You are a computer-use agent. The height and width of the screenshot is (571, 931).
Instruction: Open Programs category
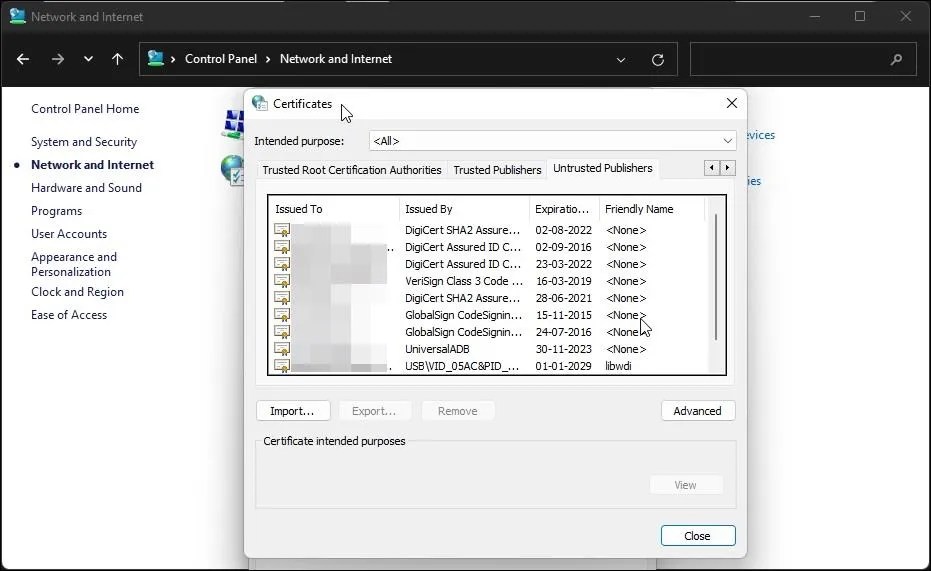point(56,211)
